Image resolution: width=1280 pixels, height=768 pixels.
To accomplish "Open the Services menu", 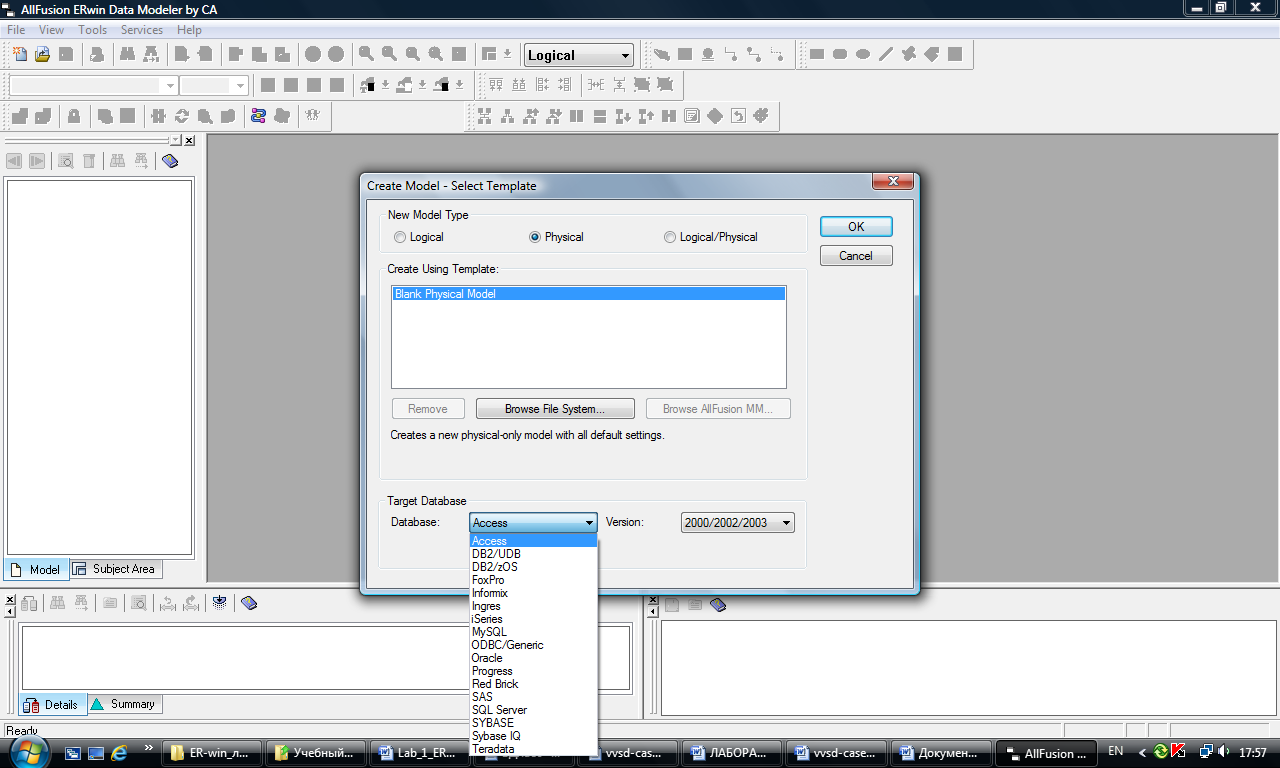I will [x=142, y=30].
